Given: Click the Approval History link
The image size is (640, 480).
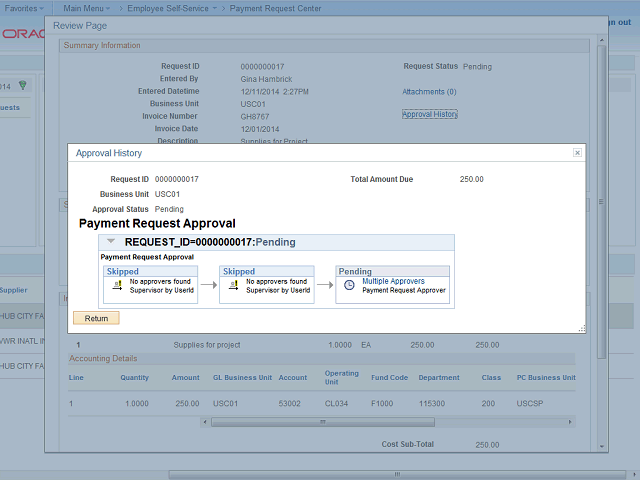Looking at the screenshot, I should point(430,115).
